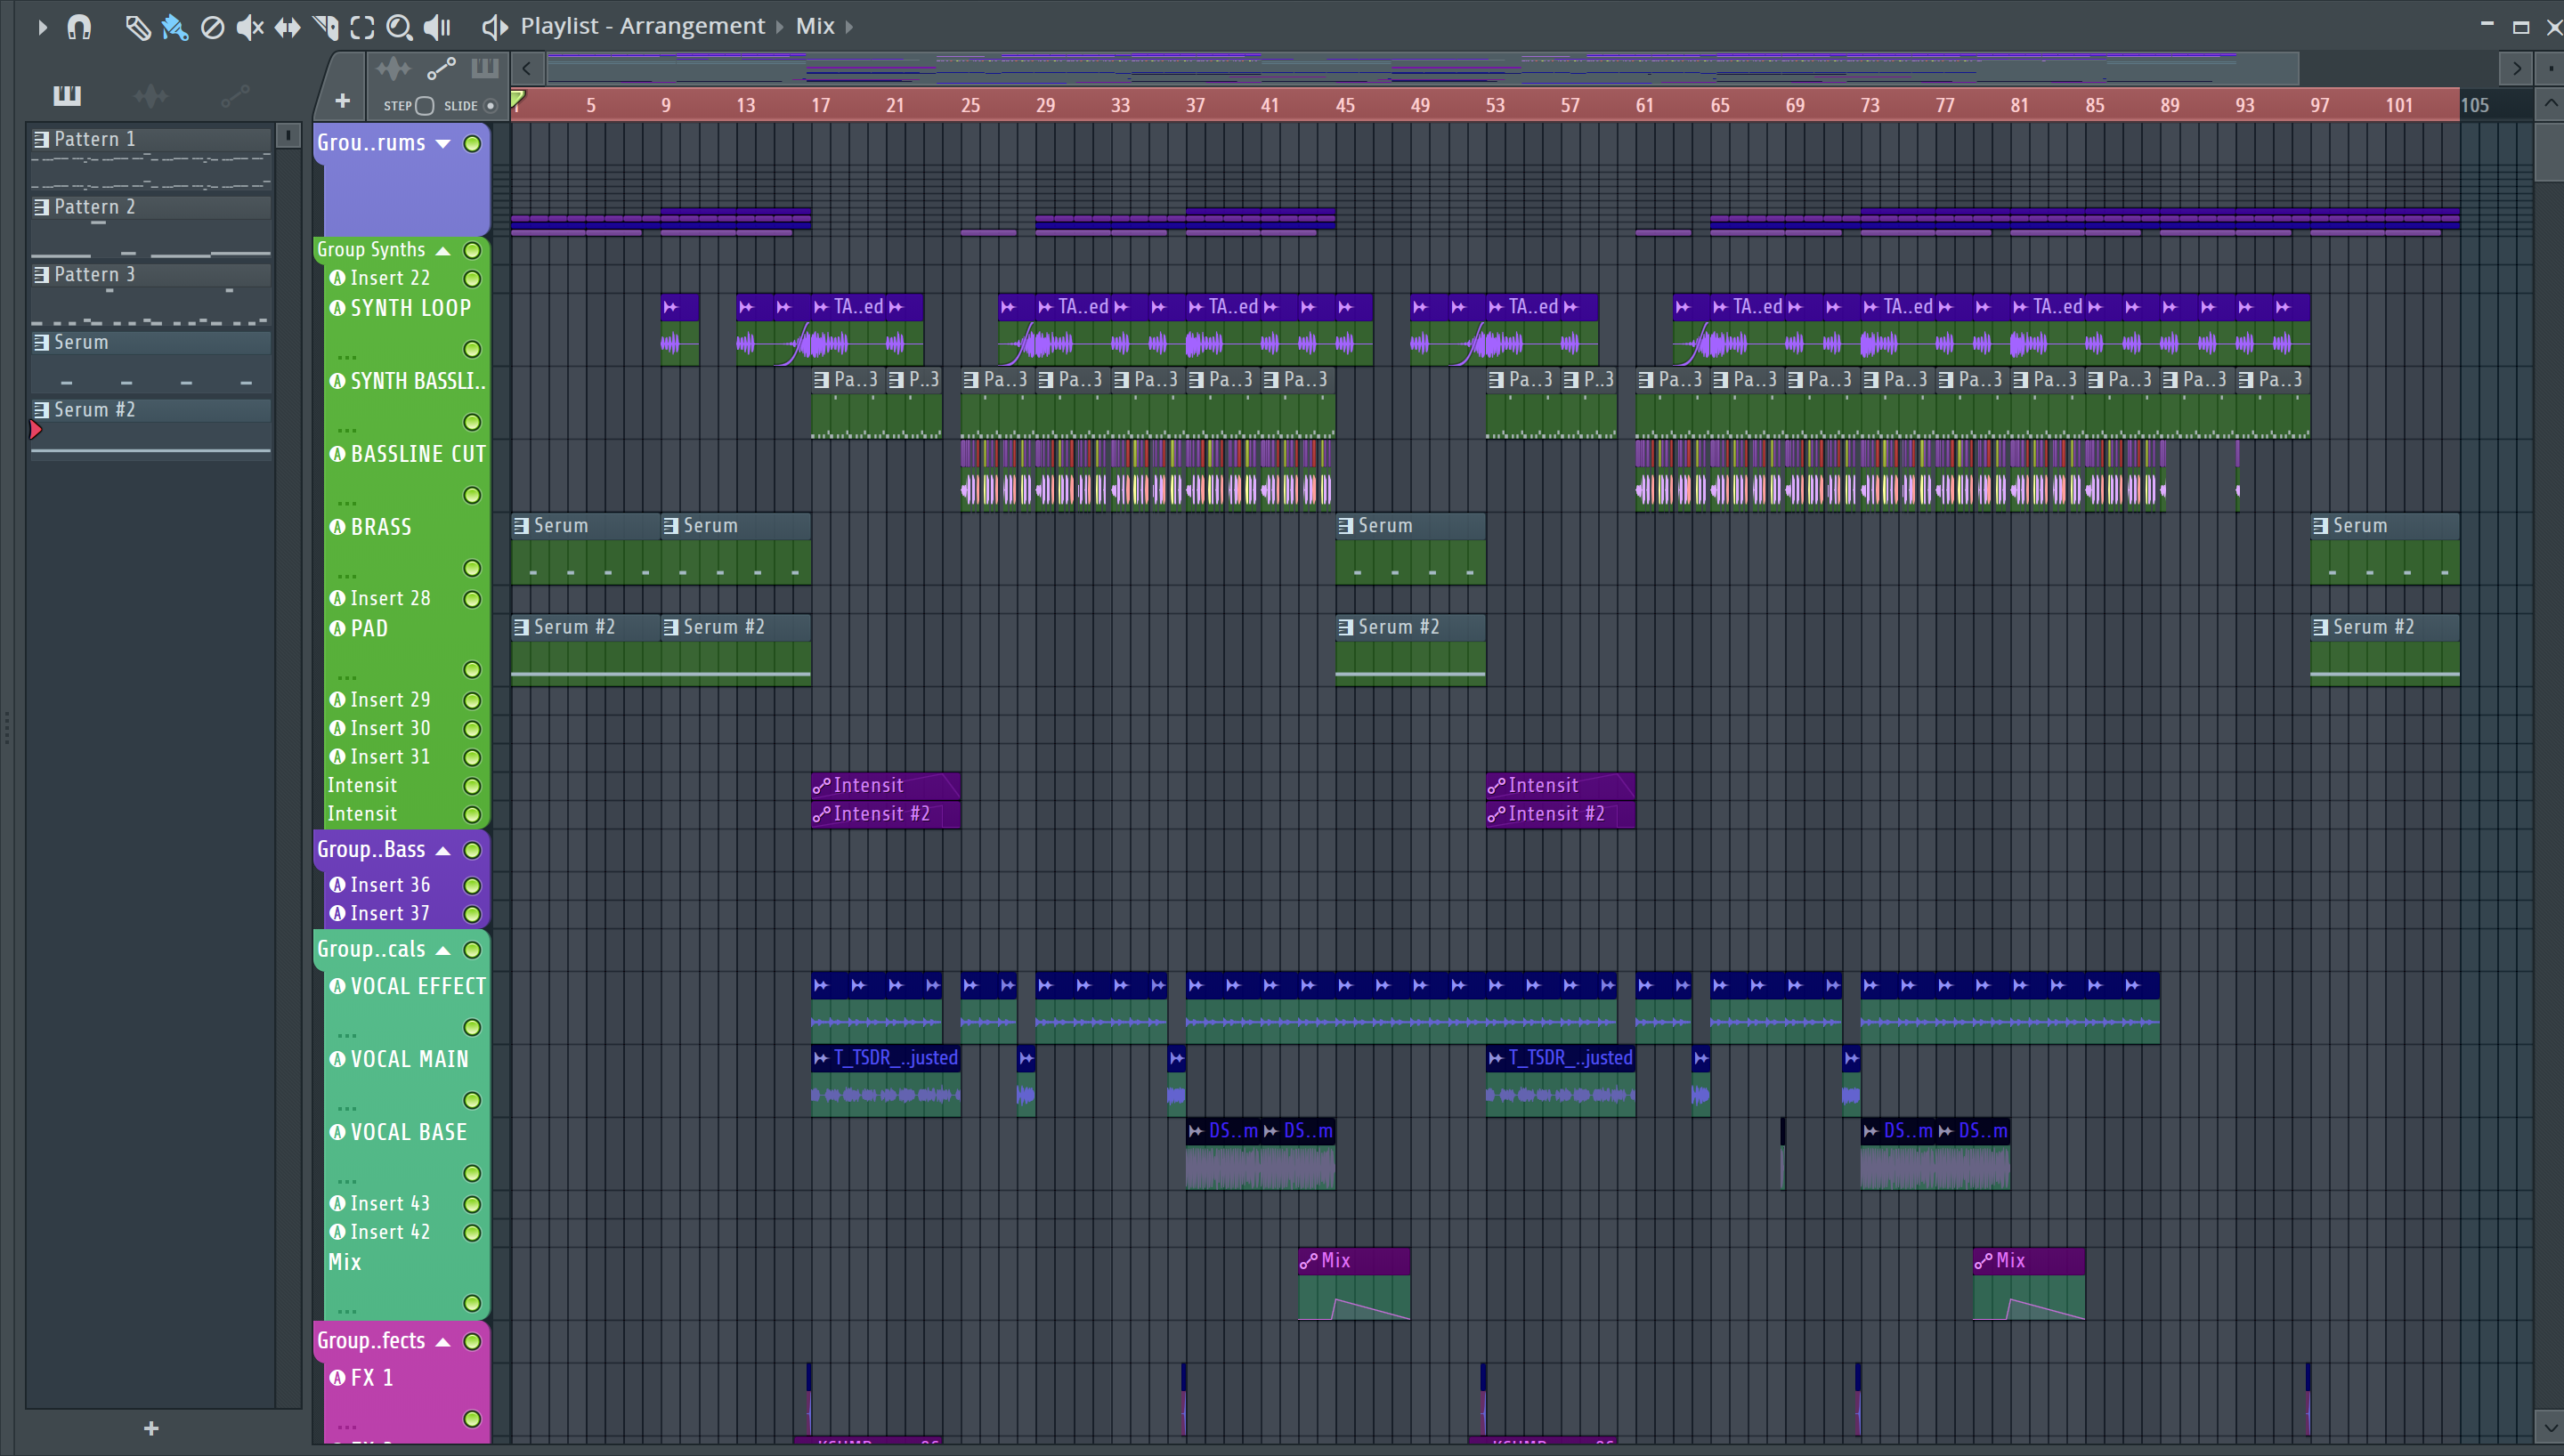This screenshot has height=1456, width=2564.
Task: Expand the Group Drums track group
Action: 443,144
